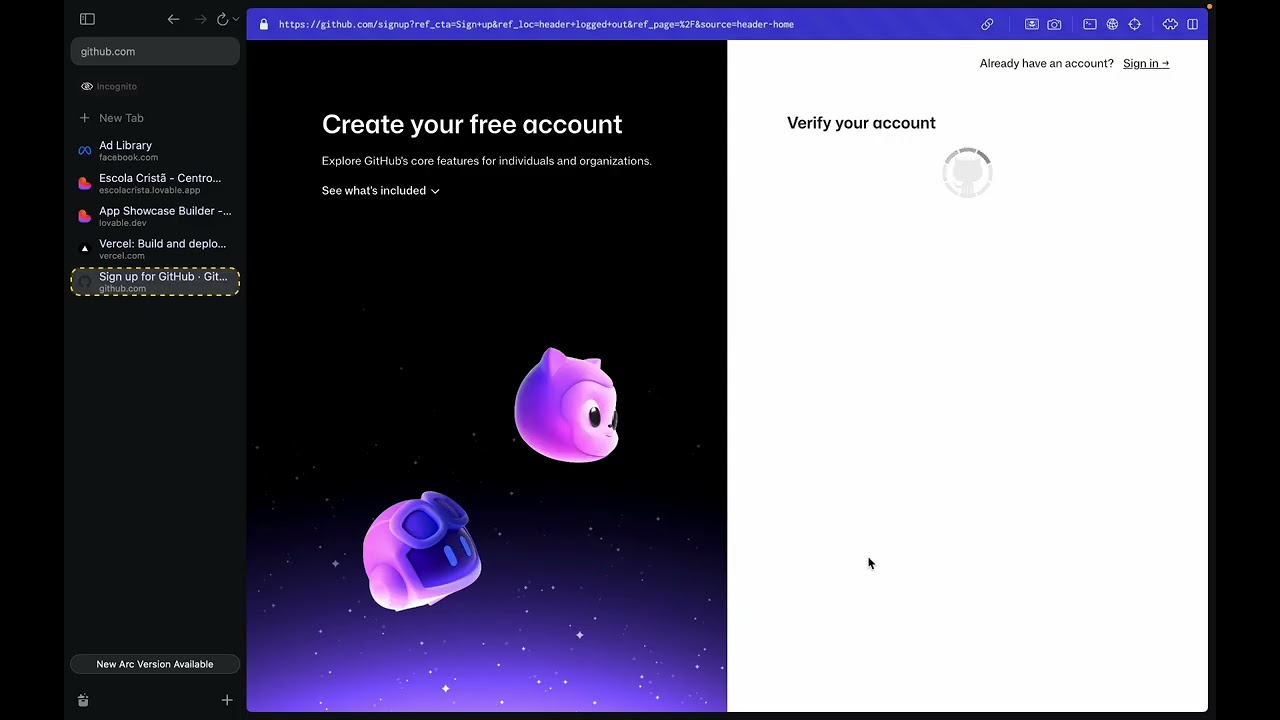Open the extensions puzzle icon

[1170, 24]
